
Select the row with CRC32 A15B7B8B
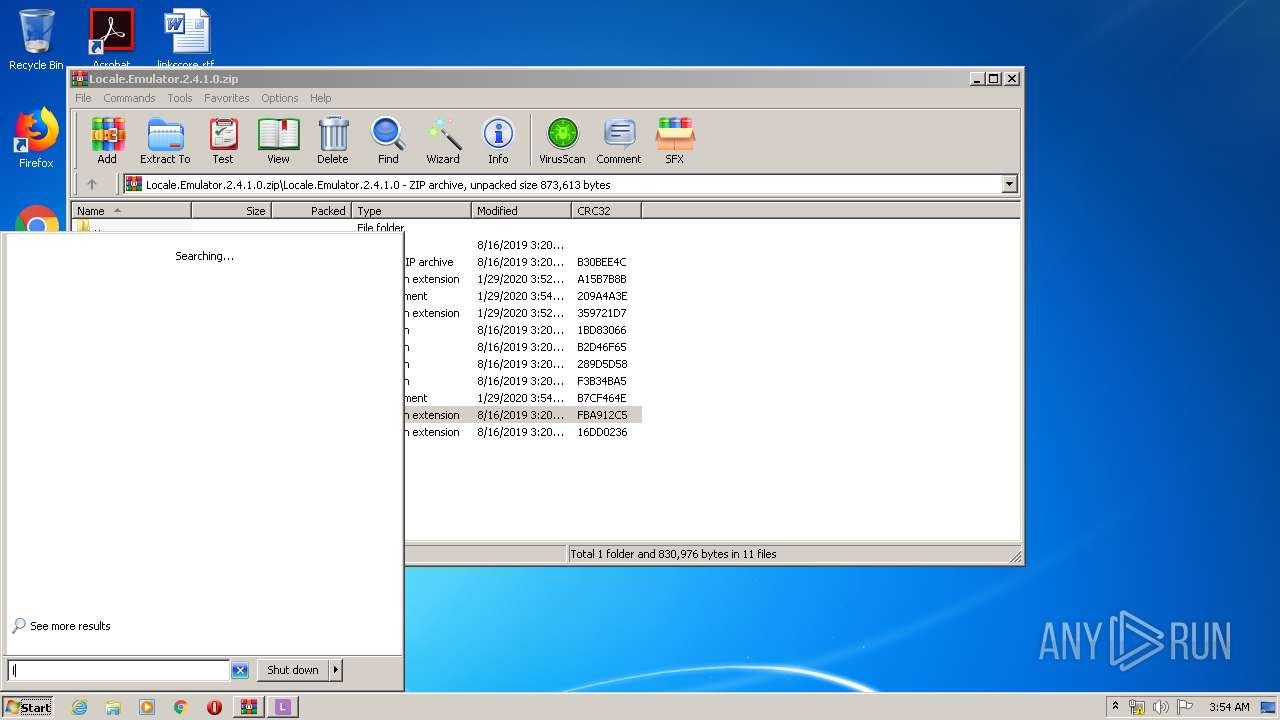point(523,279)
